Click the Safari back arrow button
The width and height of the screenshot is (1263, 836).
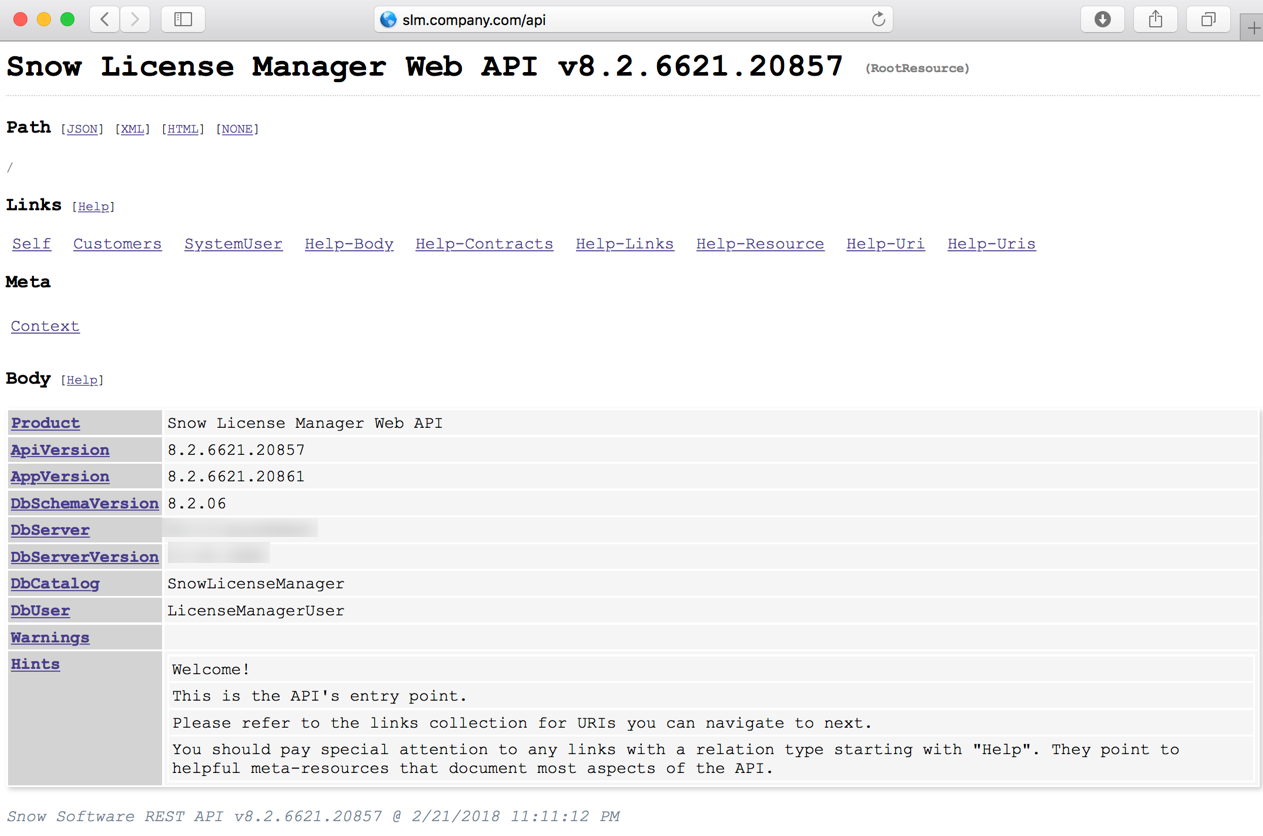[x=105, y=19]
